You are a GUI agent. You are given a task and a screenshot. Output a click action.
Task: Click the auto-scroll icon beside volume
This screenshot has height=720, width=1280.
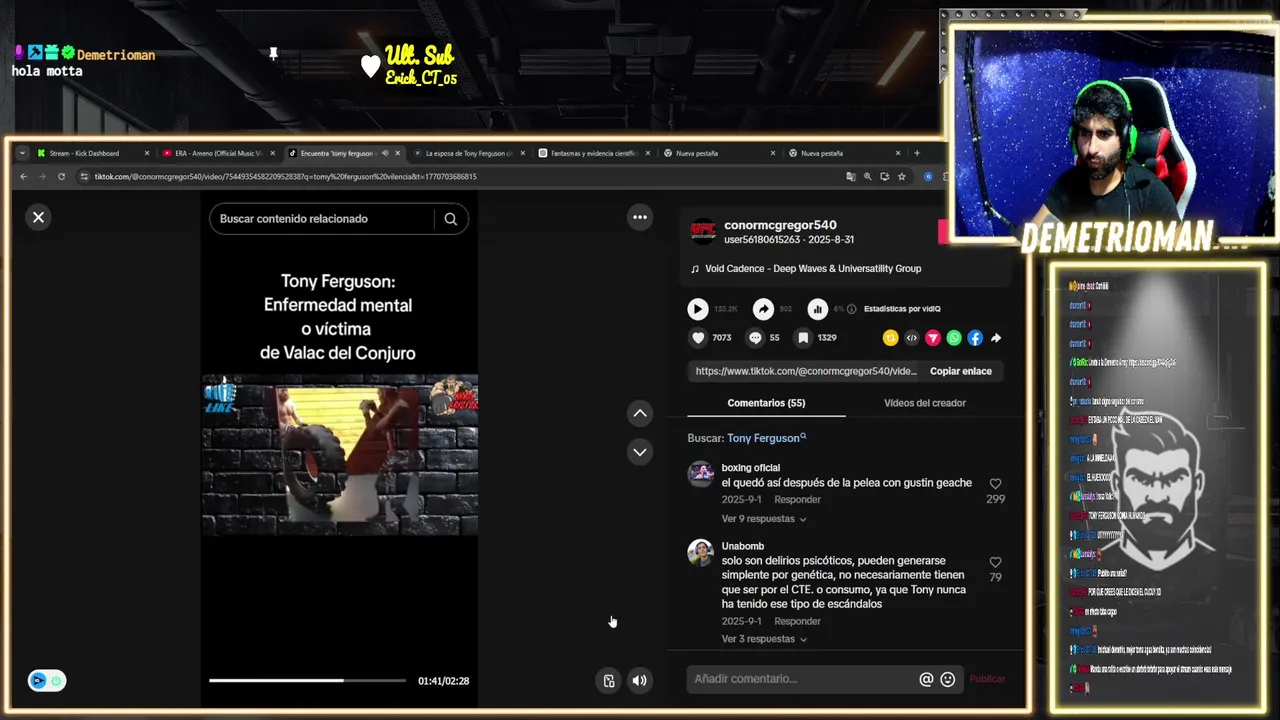(x=608, y=681)
